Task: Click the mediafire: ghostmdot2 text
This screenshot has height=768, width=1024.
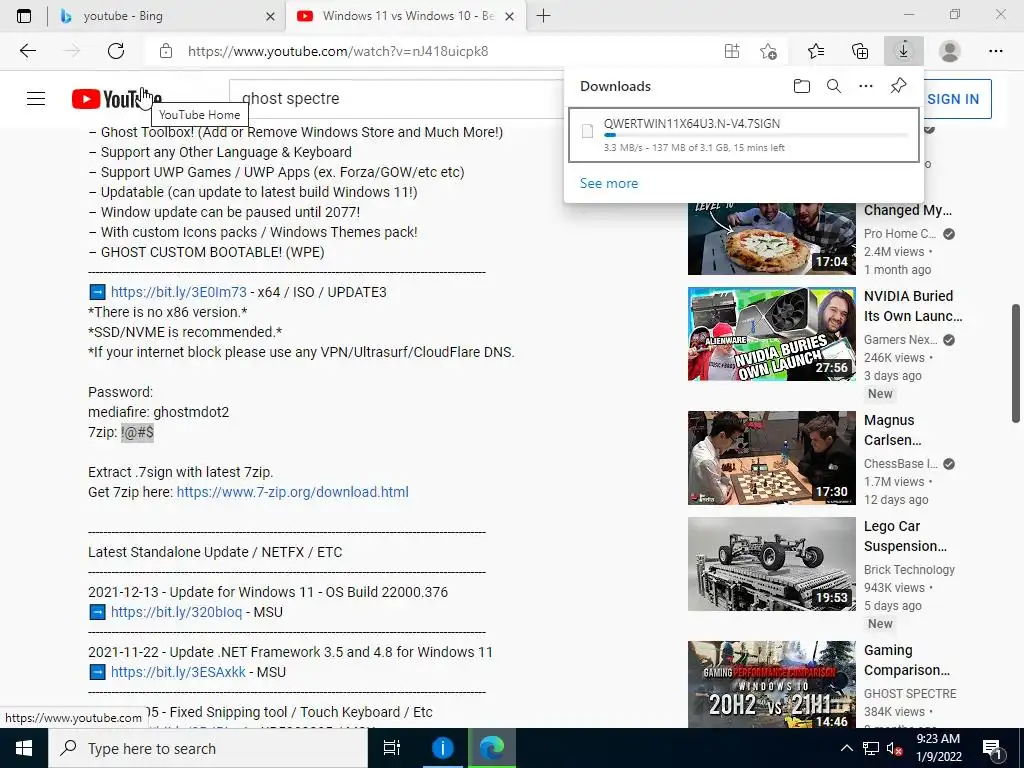Action: click(x=159, y=412)
